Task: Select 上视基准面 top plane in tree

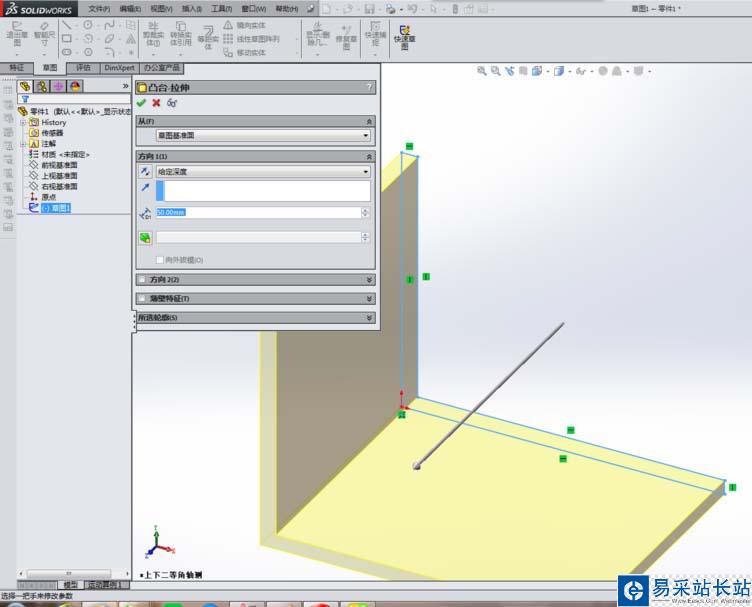Action: 59,175
